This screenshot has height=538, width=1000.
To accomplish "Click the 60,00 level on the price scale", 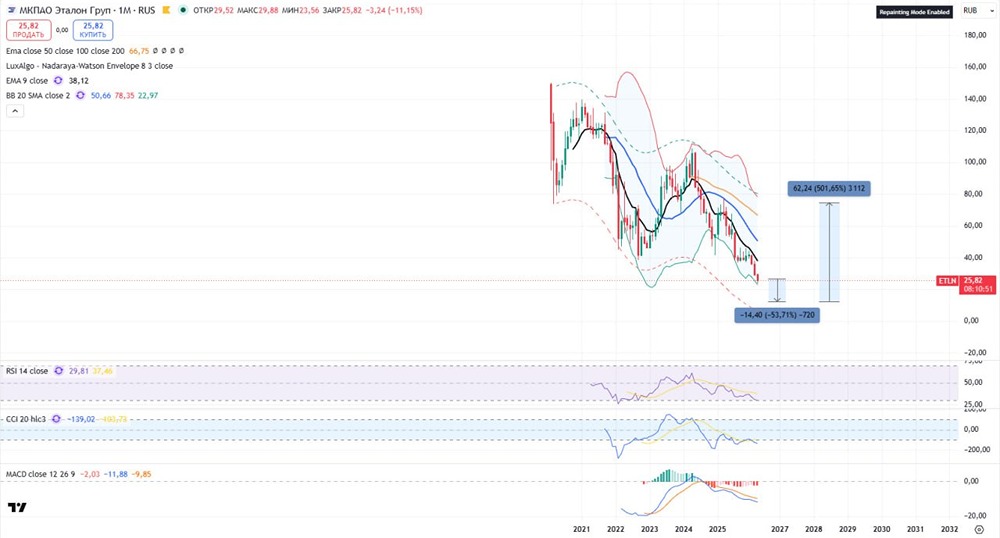I will [x=973, y=225].
